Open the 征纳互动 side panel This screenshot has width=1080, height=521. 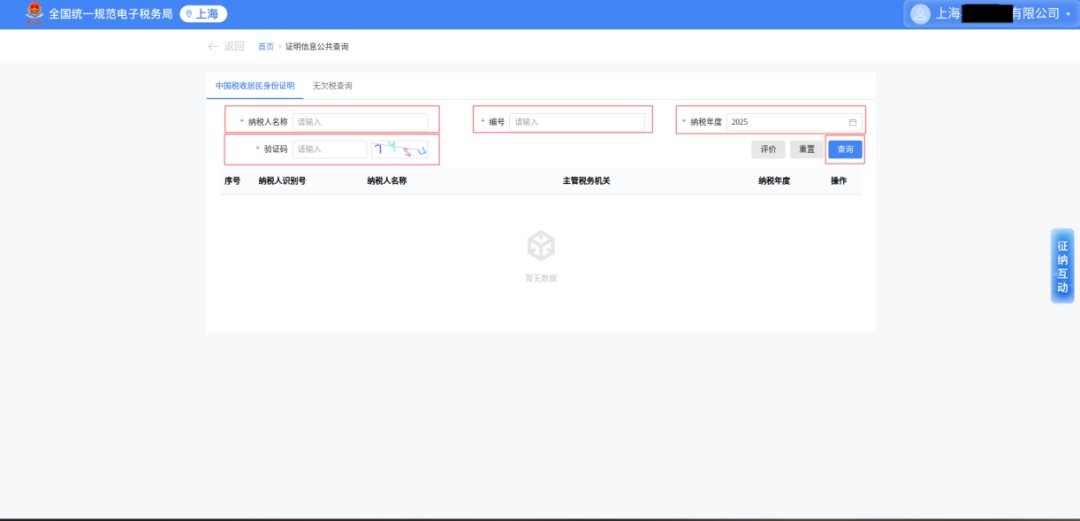[1062, 266]
